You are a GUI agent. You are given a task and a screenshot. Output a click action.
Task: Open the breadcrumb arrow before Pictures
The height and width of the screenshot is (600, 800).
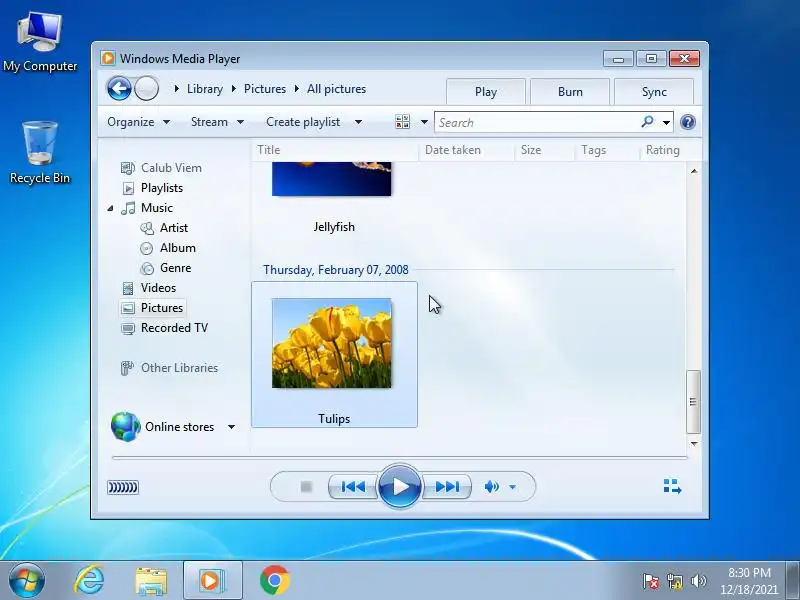pyautogui.click(x=234, y=89)
